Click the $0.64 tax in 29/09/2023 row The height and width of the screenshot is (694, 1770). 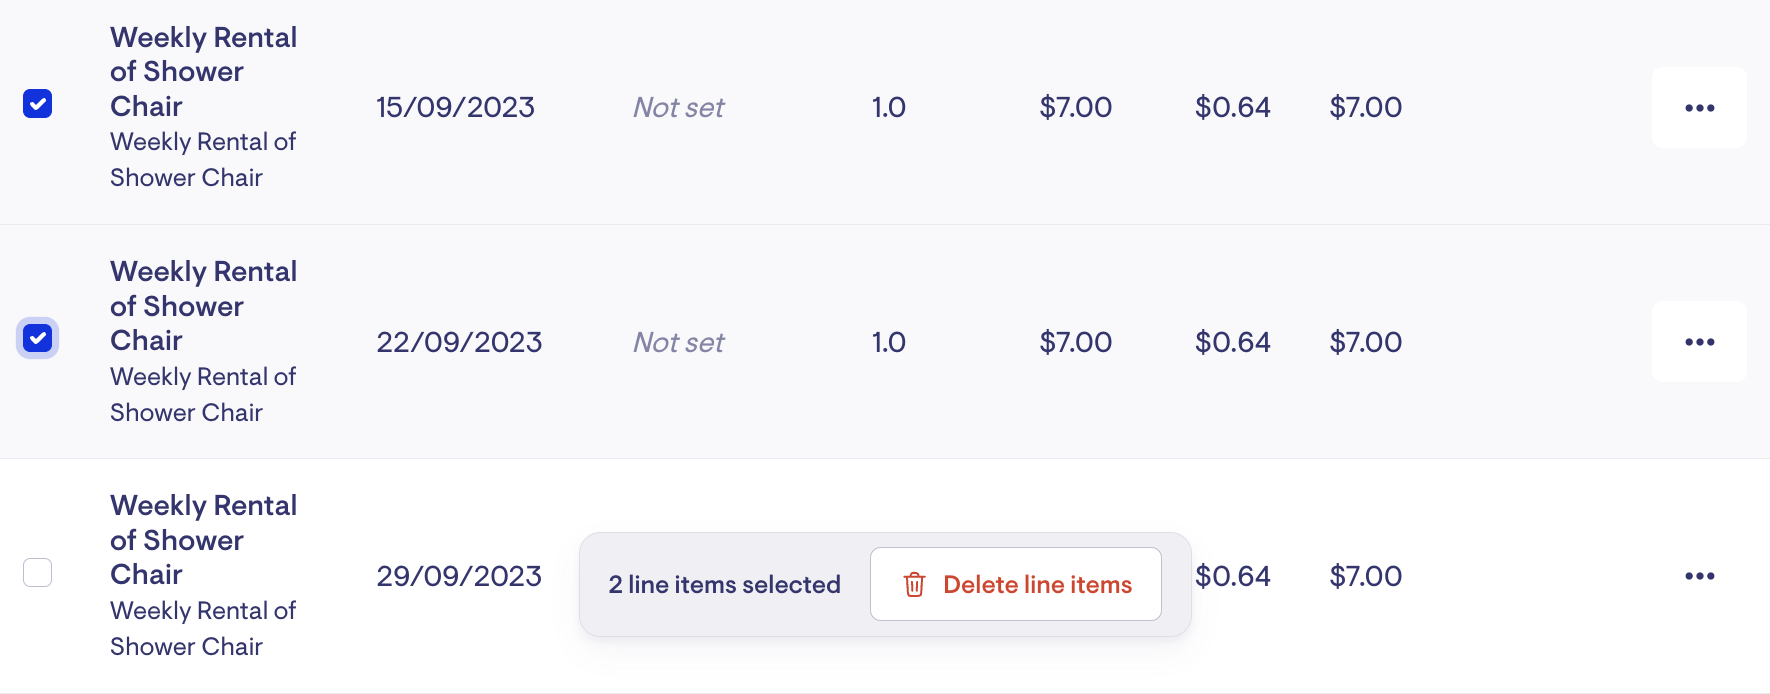[1232, 576]
